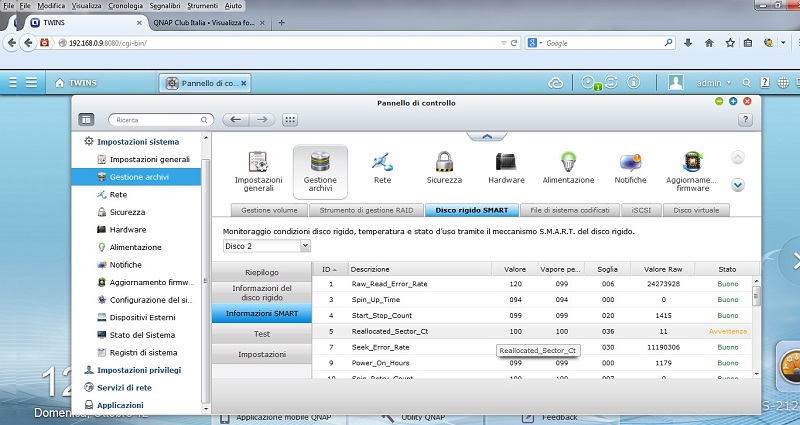Open Sicurezza lock icon in top row
Image resolution: width=800 pixels, height=425 pixels.
click(x=444, y=162)
